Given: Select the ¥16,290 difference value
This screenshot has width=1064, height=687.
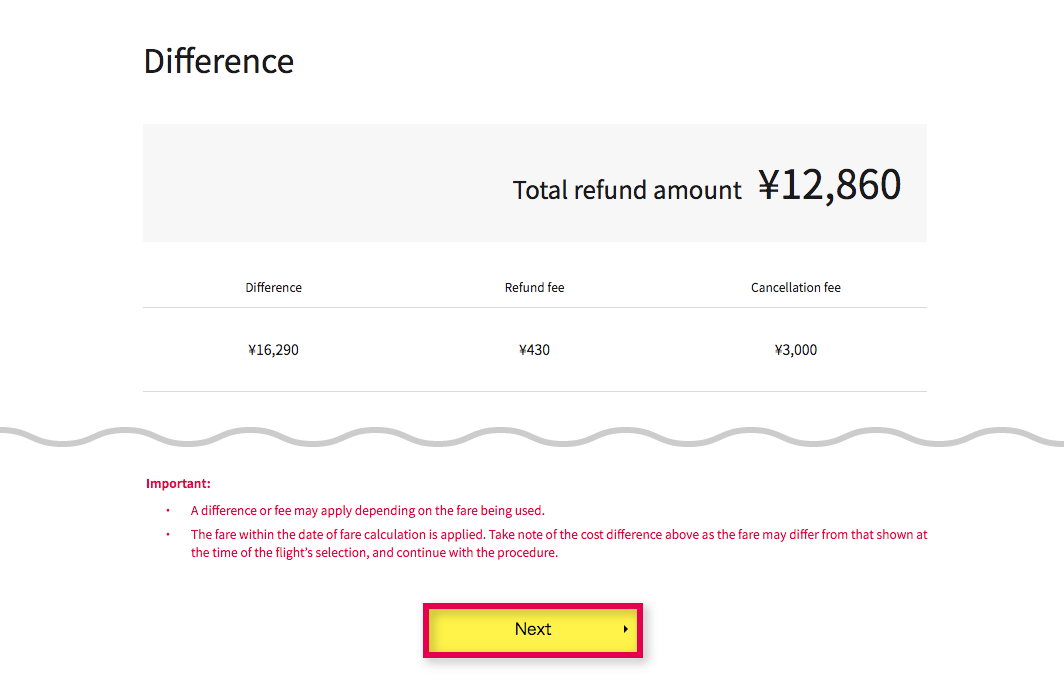Looking at the screenshot, I should [273, 350].
